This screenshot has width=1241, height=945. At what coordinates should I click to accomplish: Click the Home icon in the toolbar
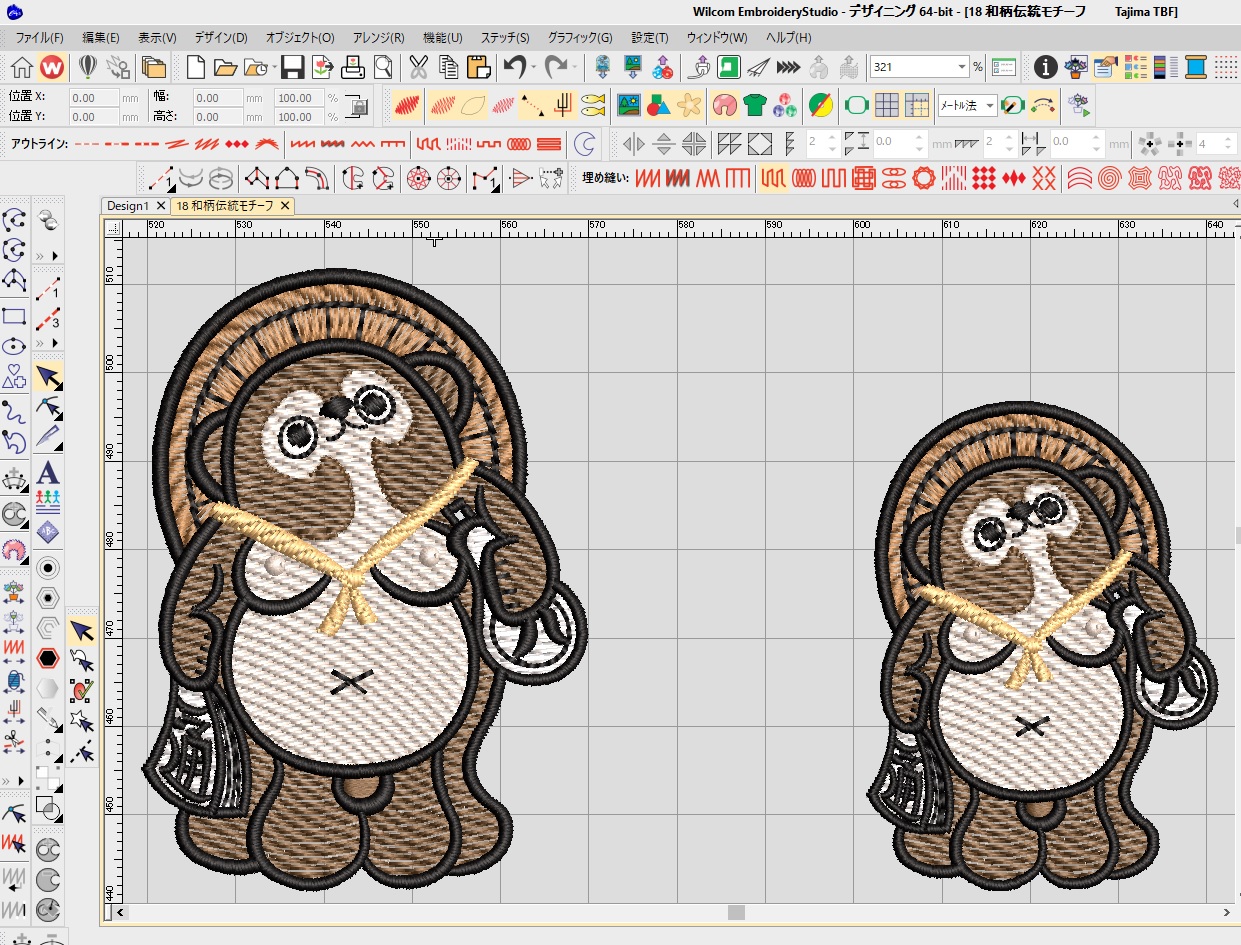click(x=22, y=68)
